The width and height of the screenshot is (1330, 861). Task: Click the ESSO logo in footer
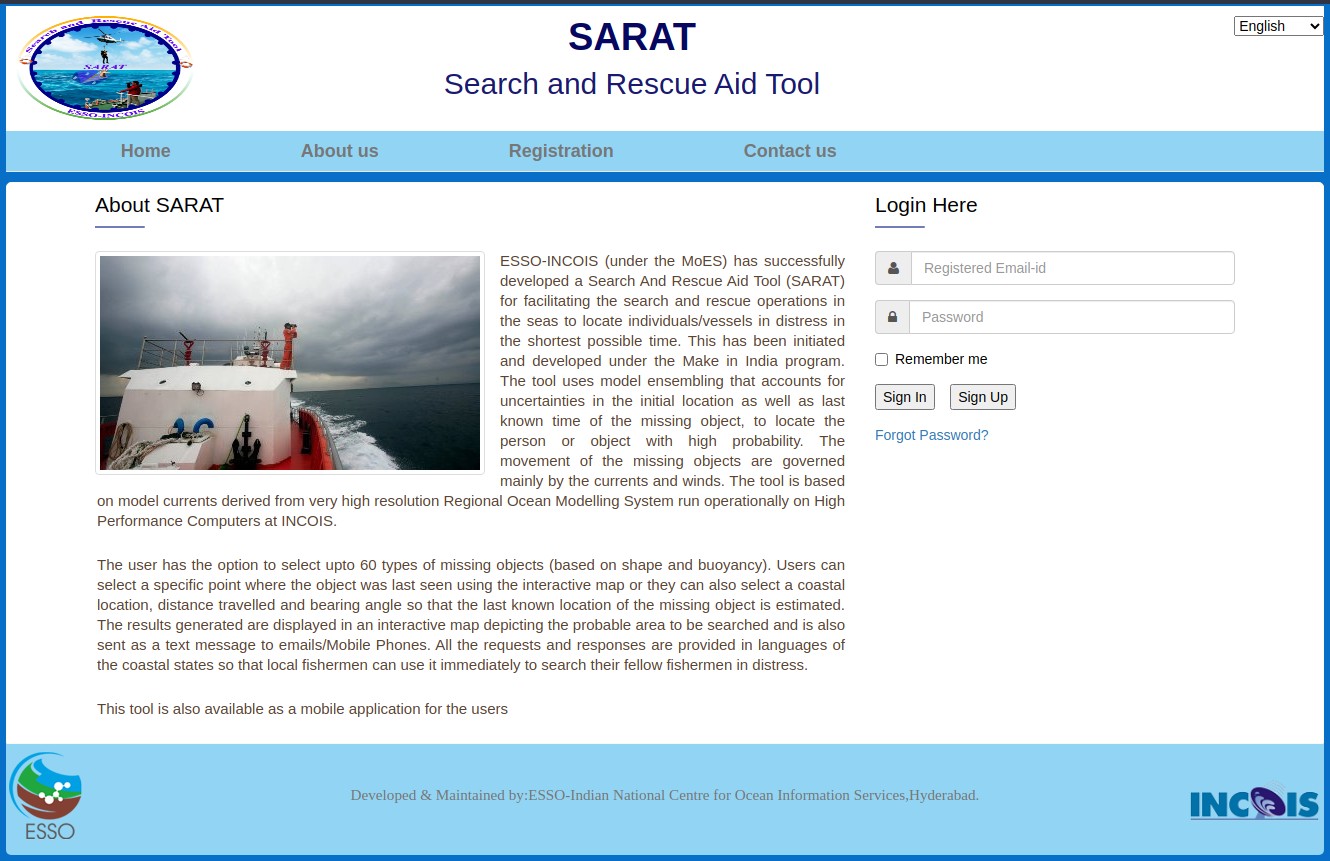pyautogui.click(x=47, y=796)
